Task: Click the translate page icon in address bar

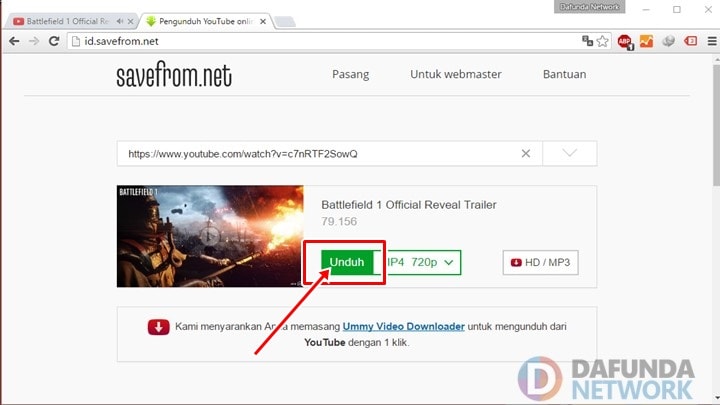Action: (x=588, y=41)
